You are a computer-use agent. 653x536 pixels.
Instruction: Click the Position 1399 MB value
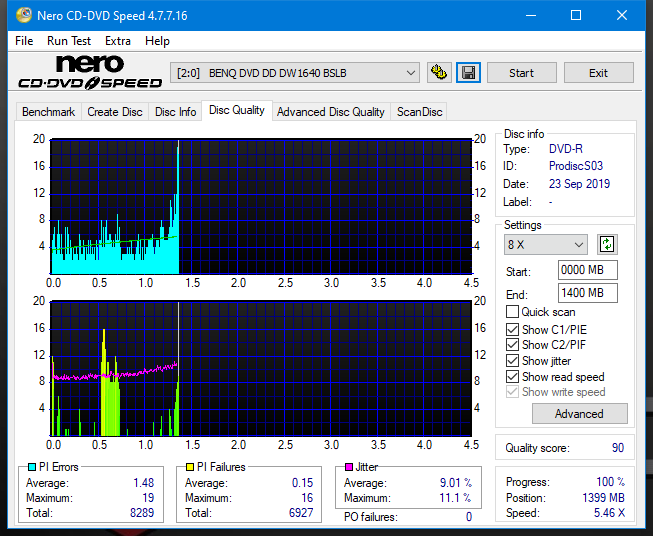(x=603, y=498)
